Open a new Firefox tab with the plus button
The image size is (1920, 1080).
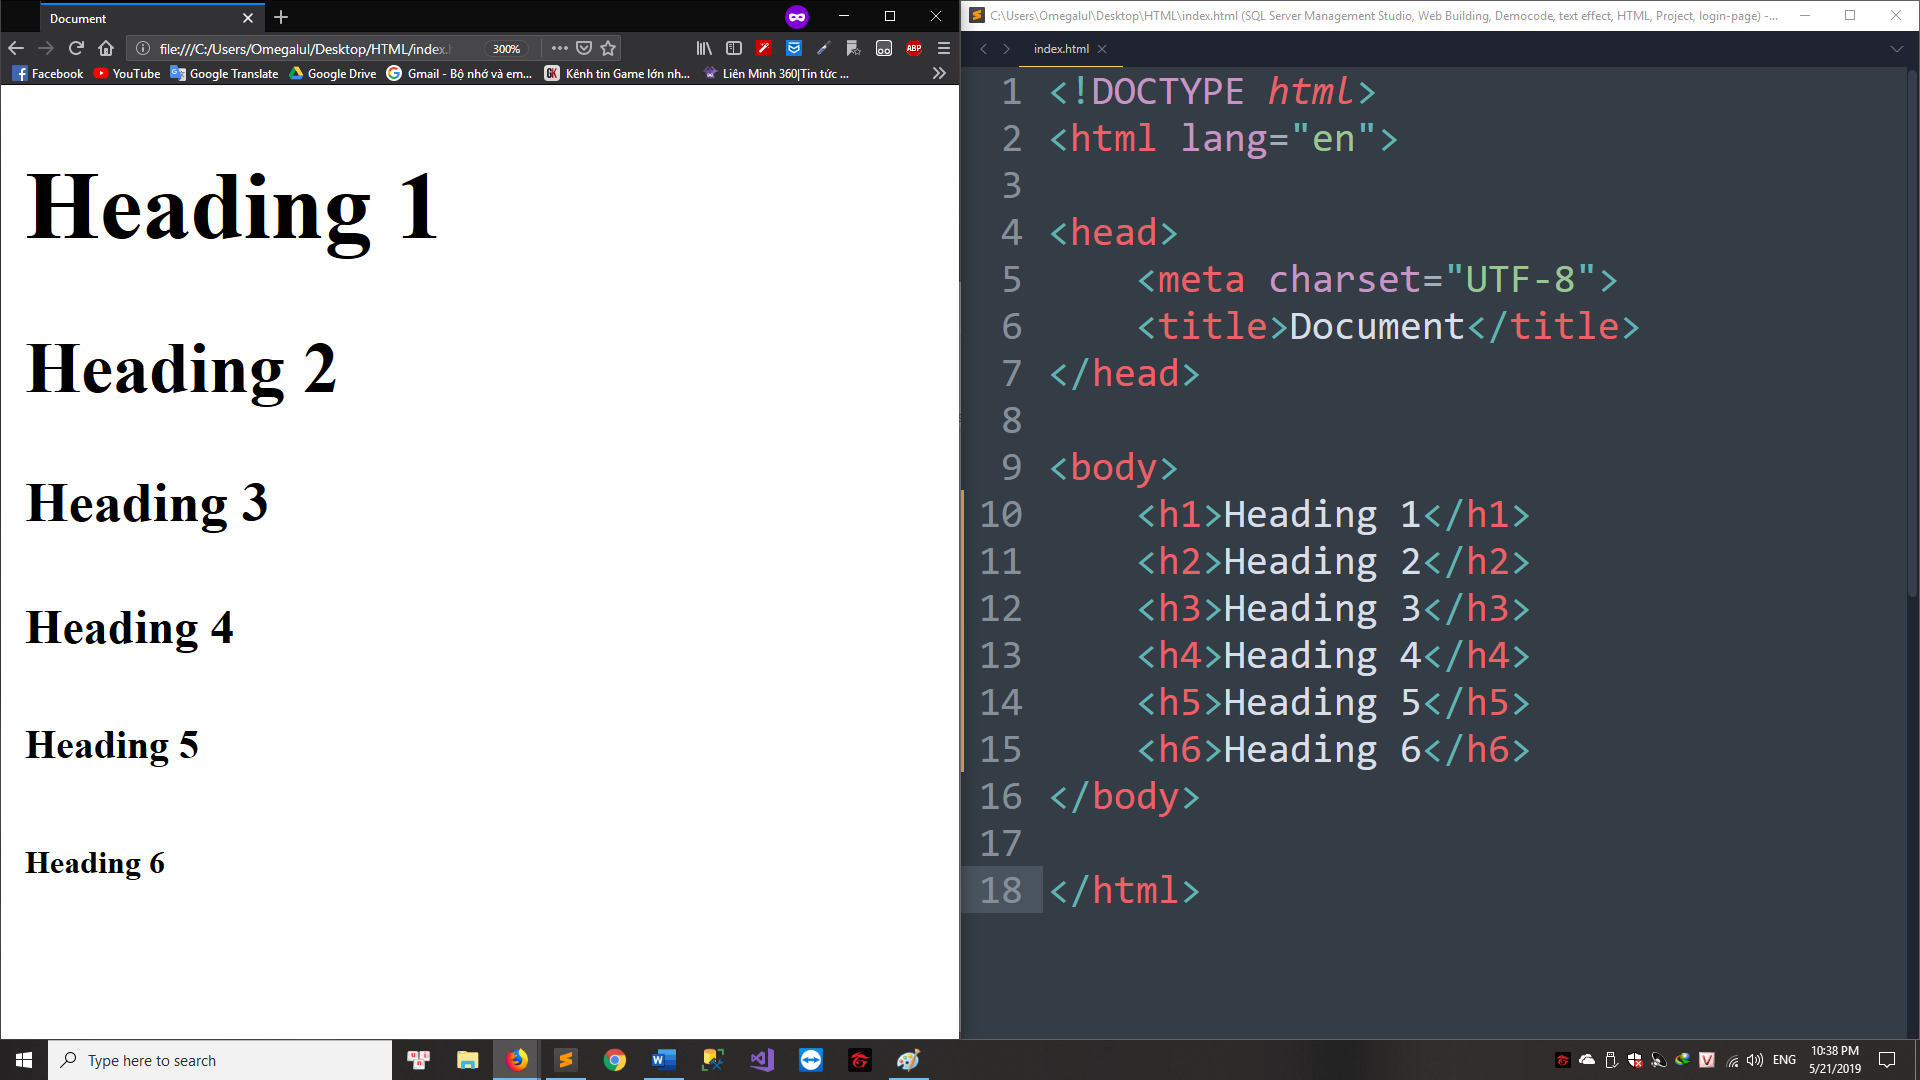coord(281,17)
